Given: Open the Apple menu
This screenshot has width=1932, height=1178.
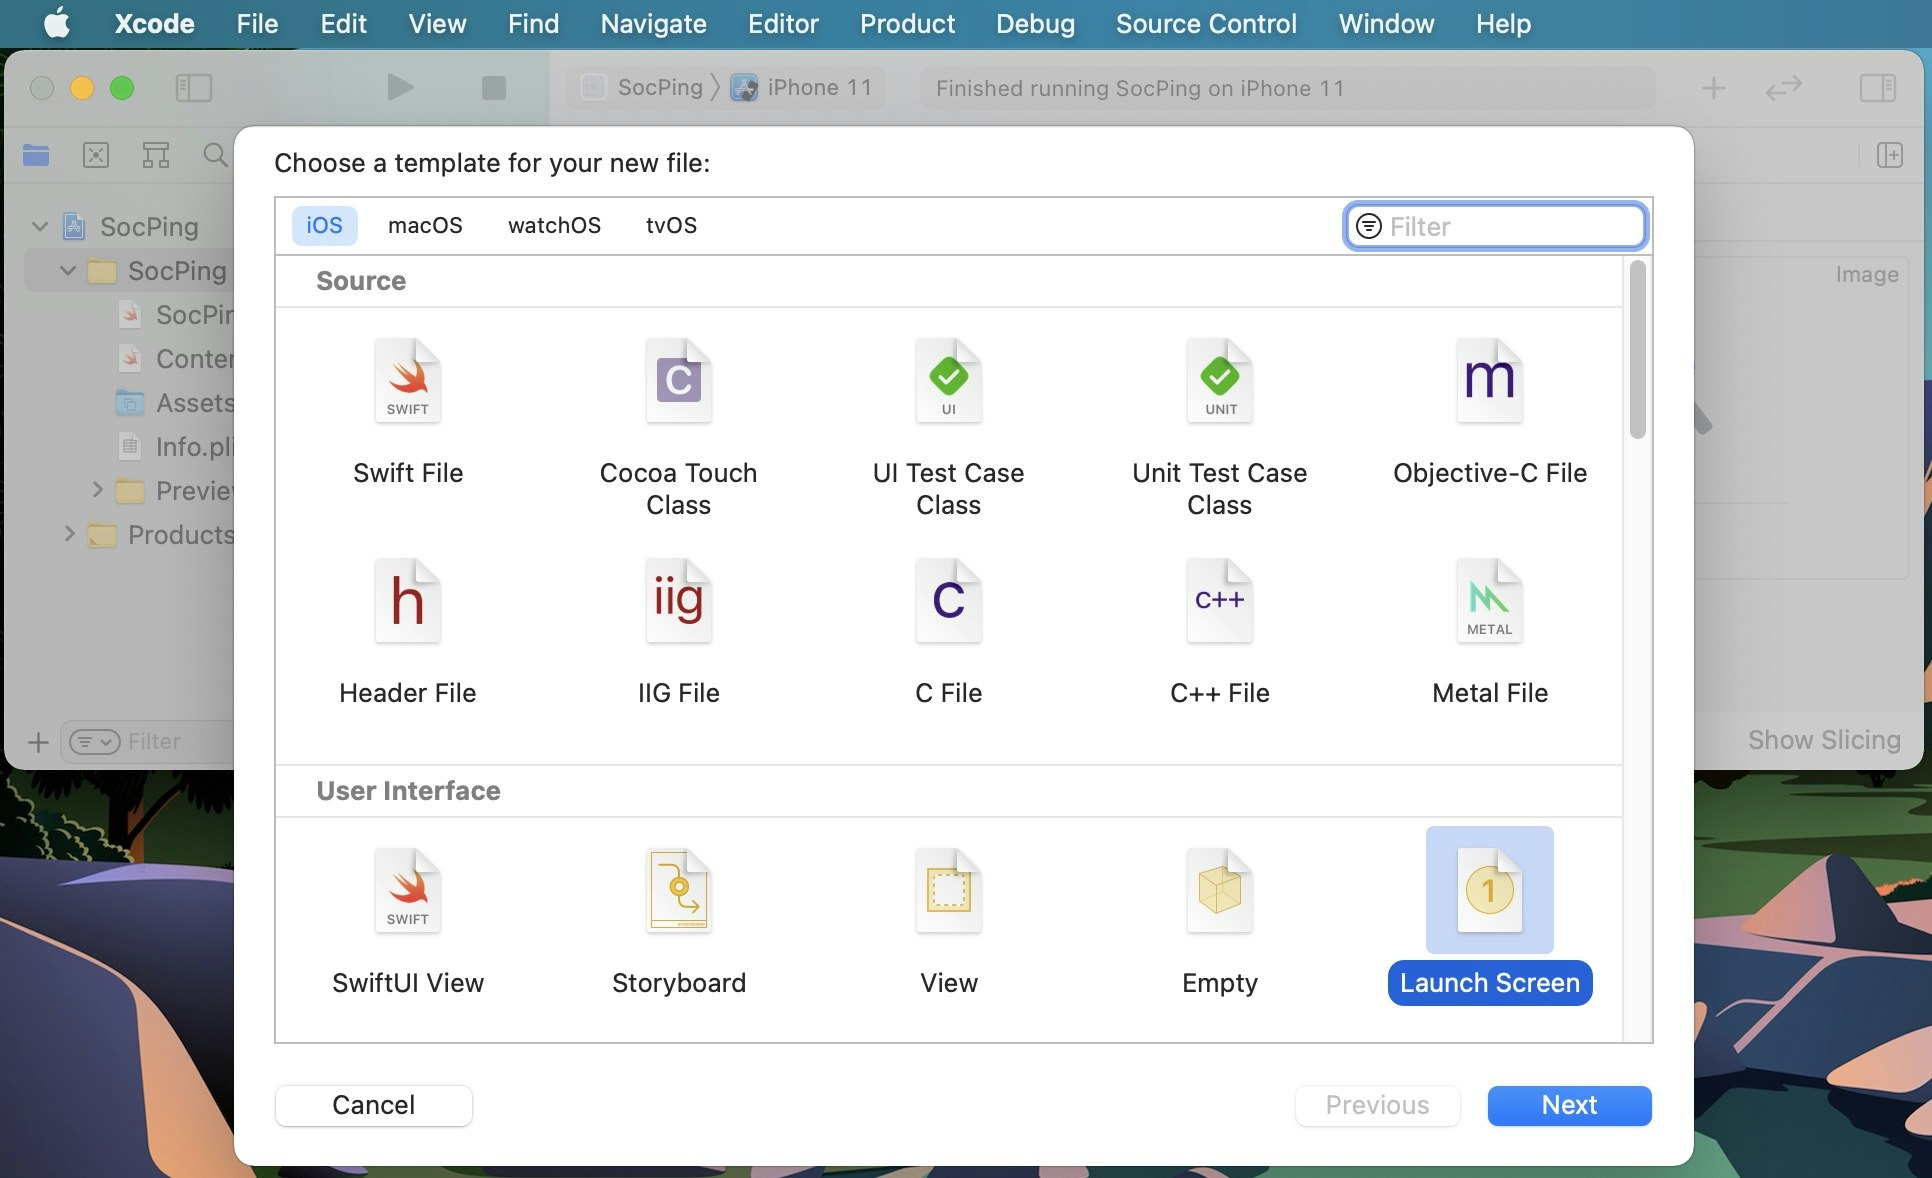Looking at the screenshot, I should 57,23.
